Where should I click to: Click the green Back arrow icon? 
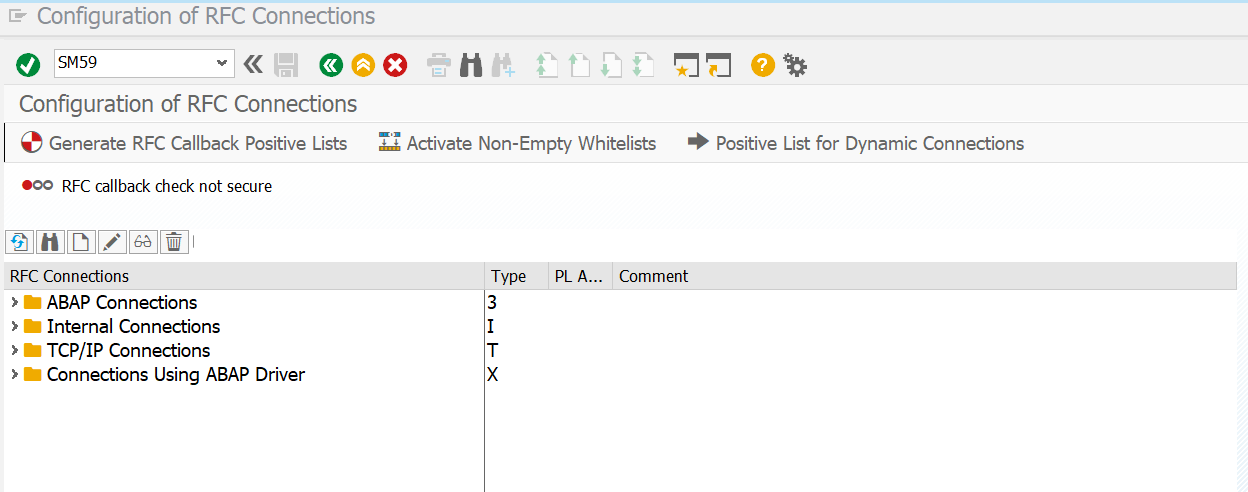[331, 65]
